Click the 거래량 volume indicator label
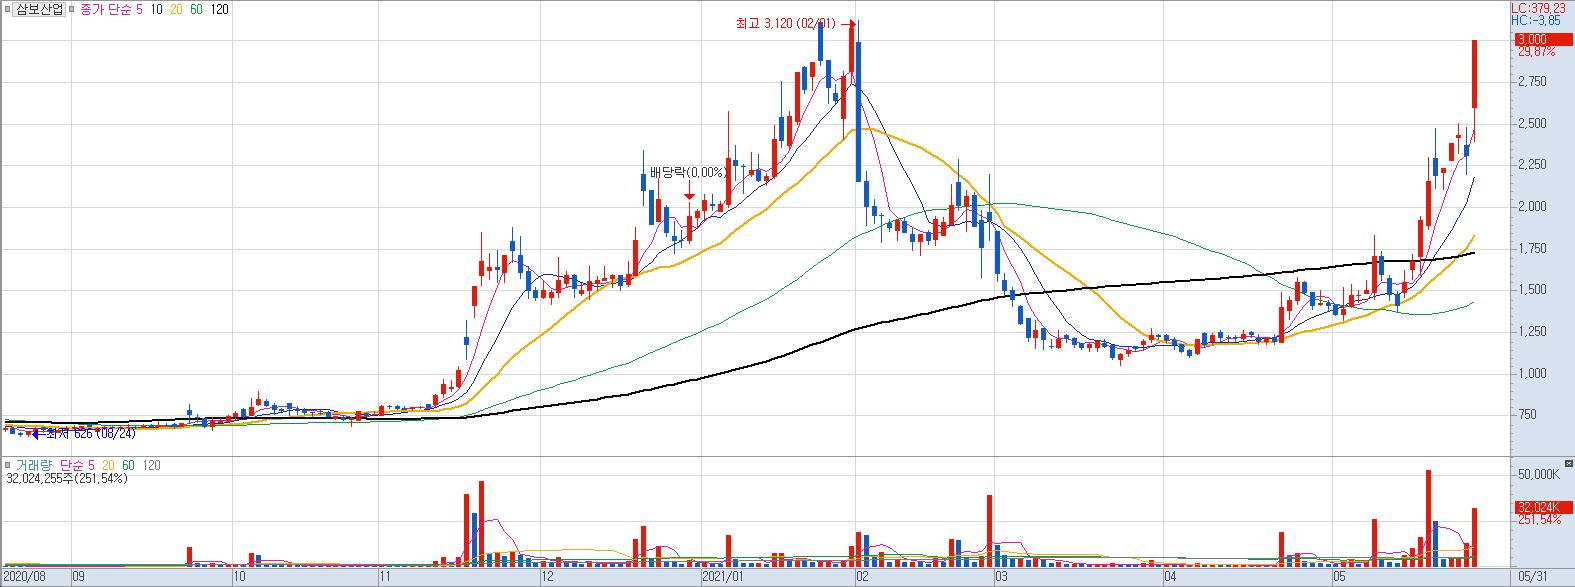1575x587 pixels. [33, 466]
